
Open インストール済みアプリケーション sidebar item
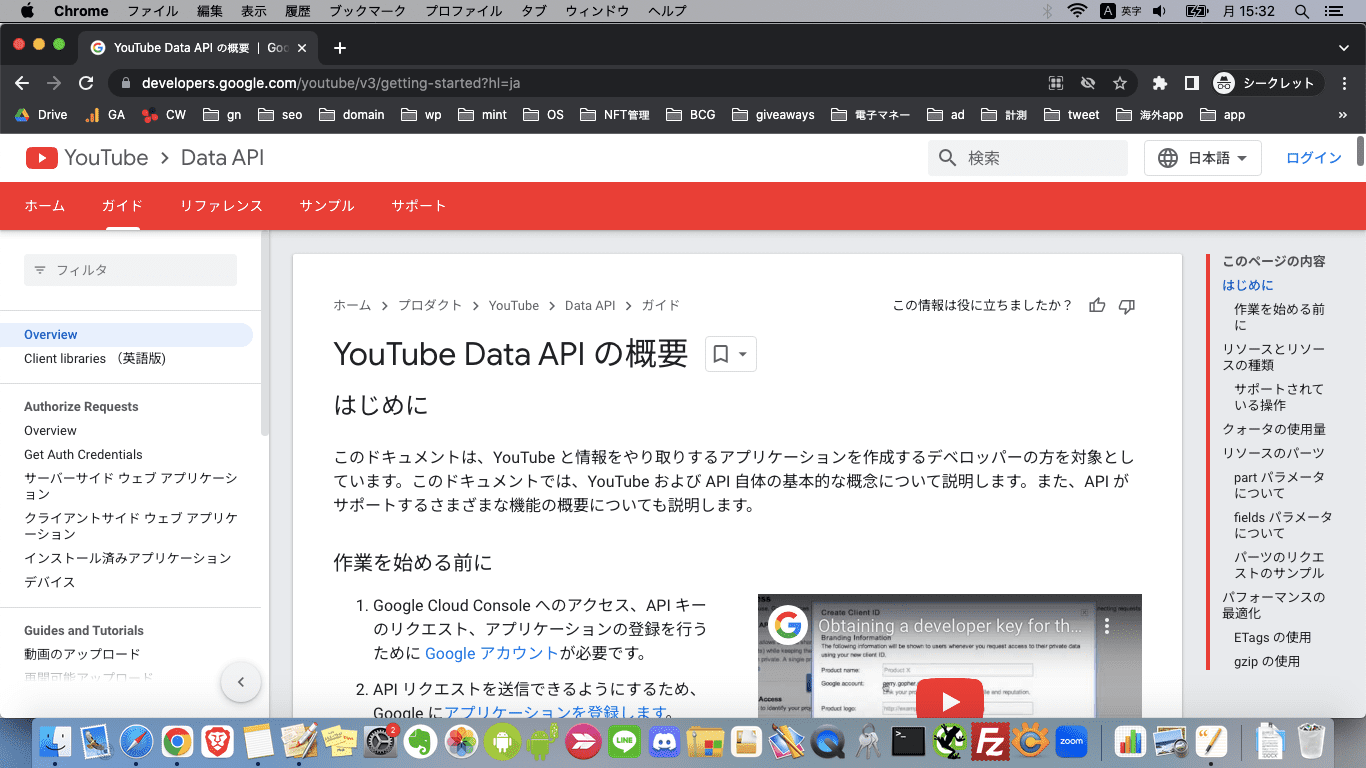(x=128, y=558)
